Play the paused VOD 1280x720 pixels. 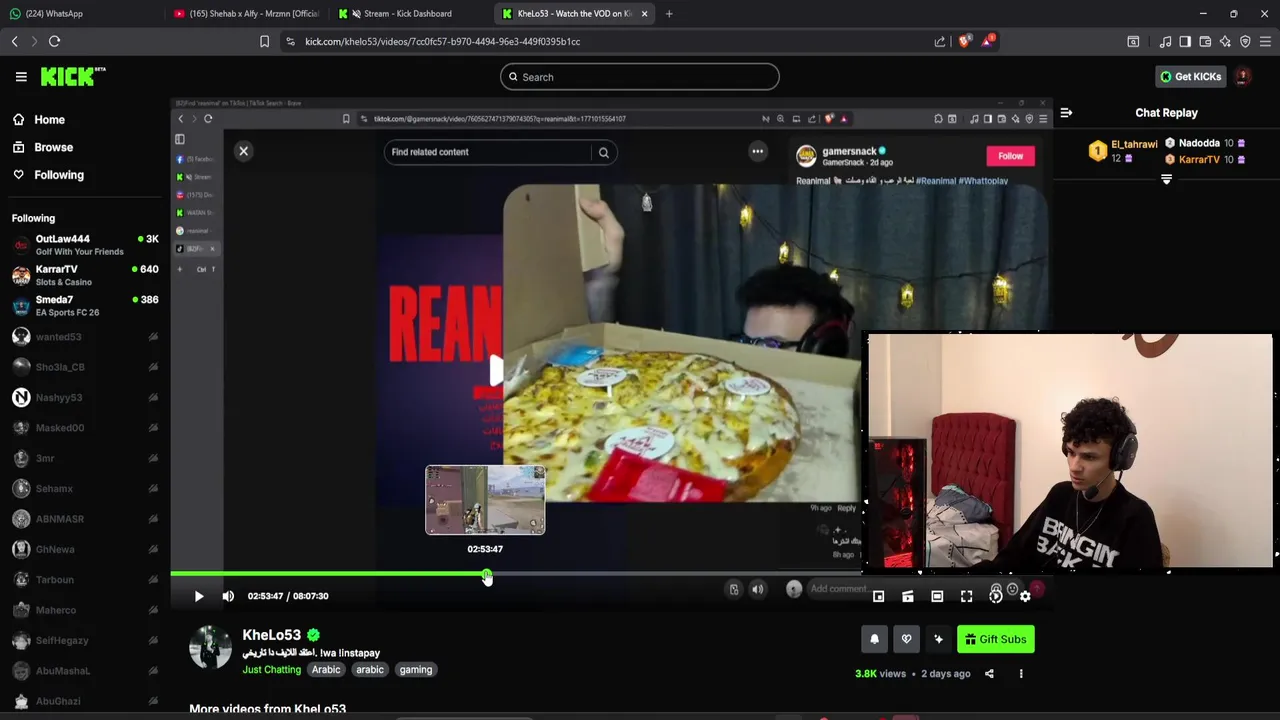(198, 596)
